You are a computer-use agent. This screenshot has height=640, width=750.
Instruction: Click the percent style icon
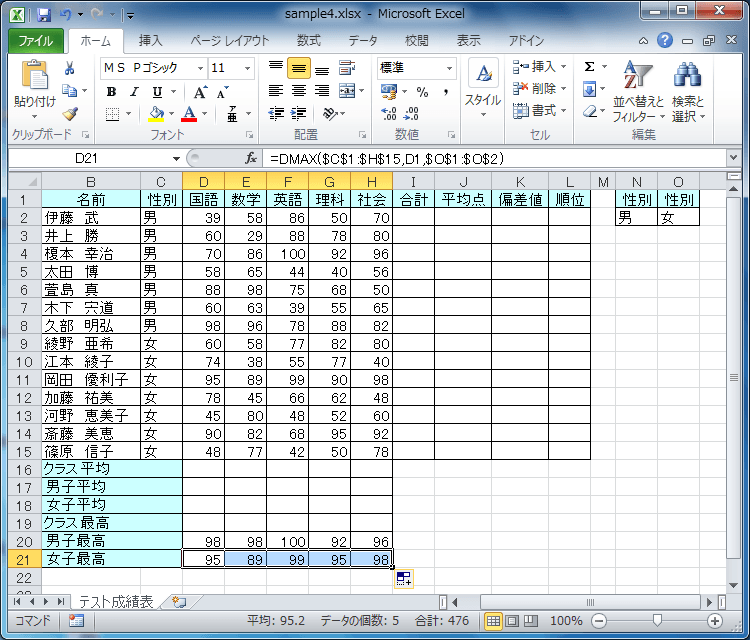click(x=422, y=91)
